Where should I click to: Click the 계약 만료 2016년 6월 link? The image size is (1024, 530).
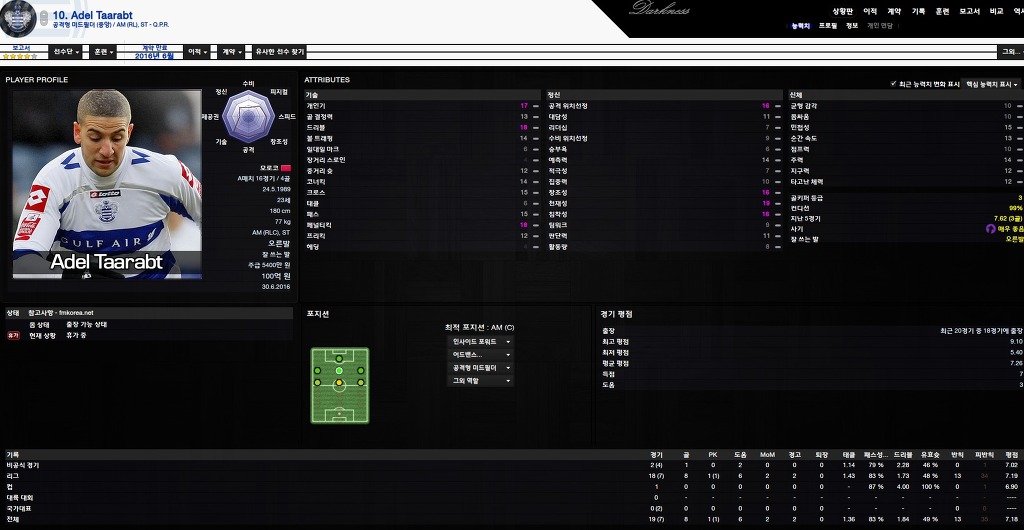(x=155, y=52)
